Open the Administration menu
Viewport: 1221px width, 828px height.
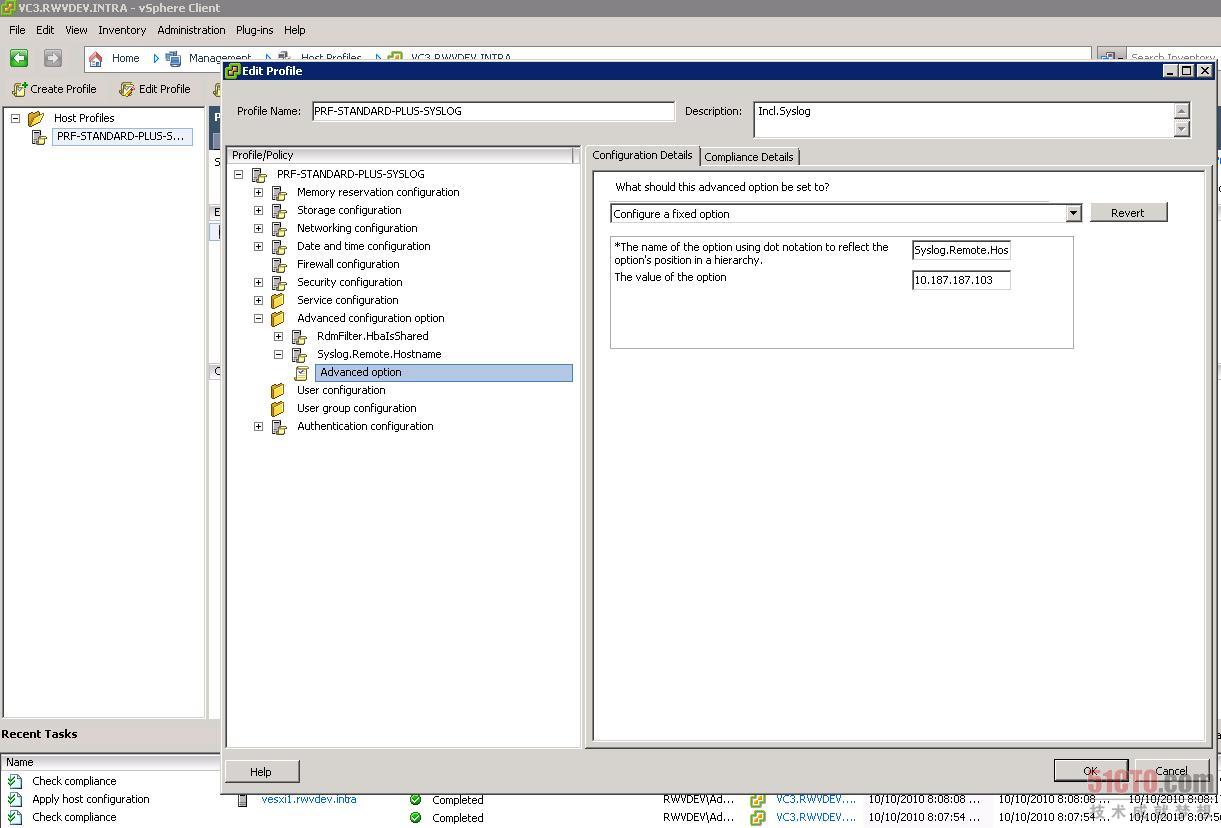(x=191, y=30)
